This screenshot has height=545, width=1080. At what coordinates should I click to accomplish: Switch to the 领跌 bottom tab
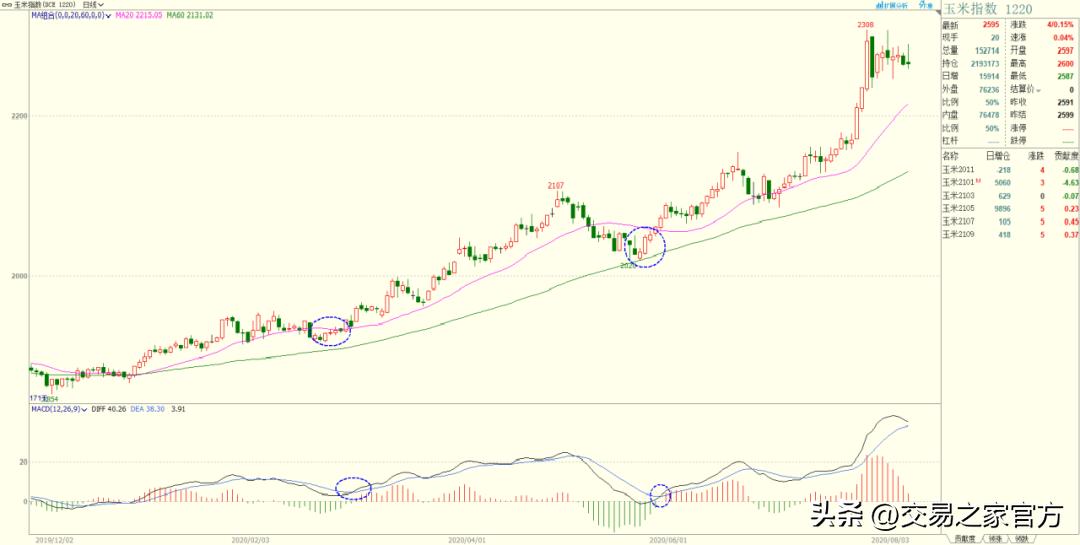click(x=1020, y=538)
